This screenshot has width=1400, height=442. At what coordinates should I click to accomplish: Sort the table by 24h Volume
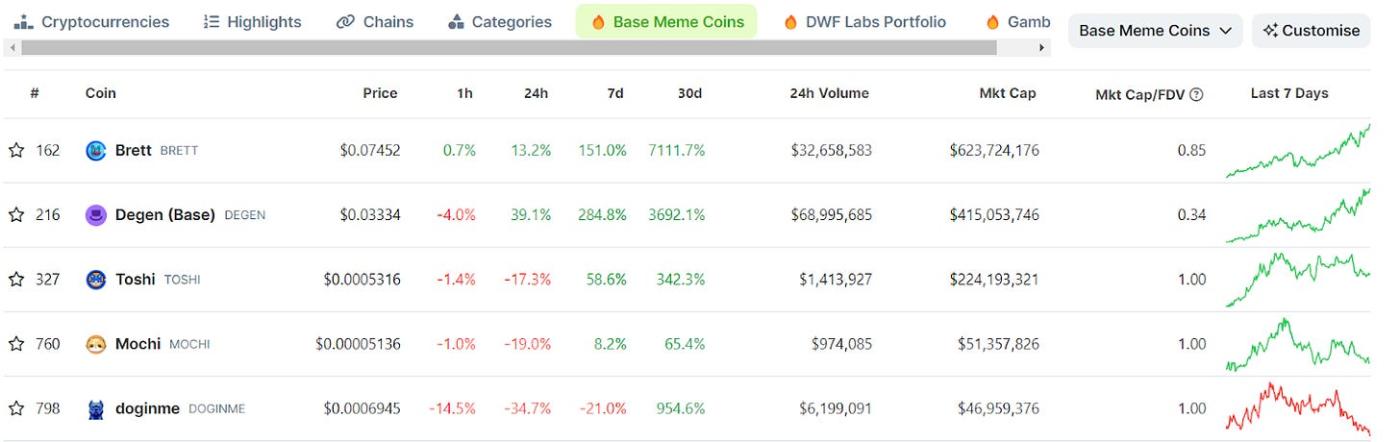tap(828, 93)
